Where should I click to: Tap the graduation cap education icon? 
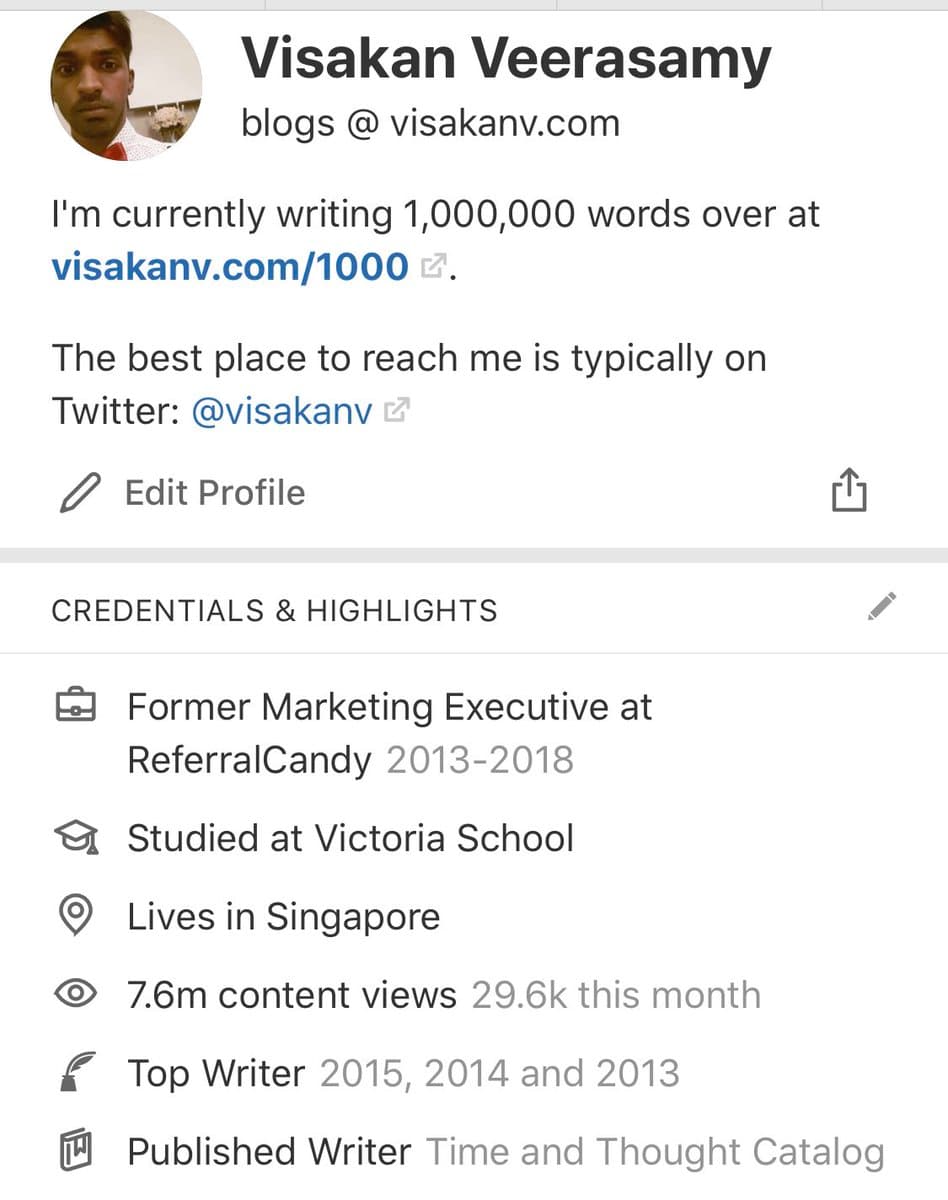[x=75, y=838]
